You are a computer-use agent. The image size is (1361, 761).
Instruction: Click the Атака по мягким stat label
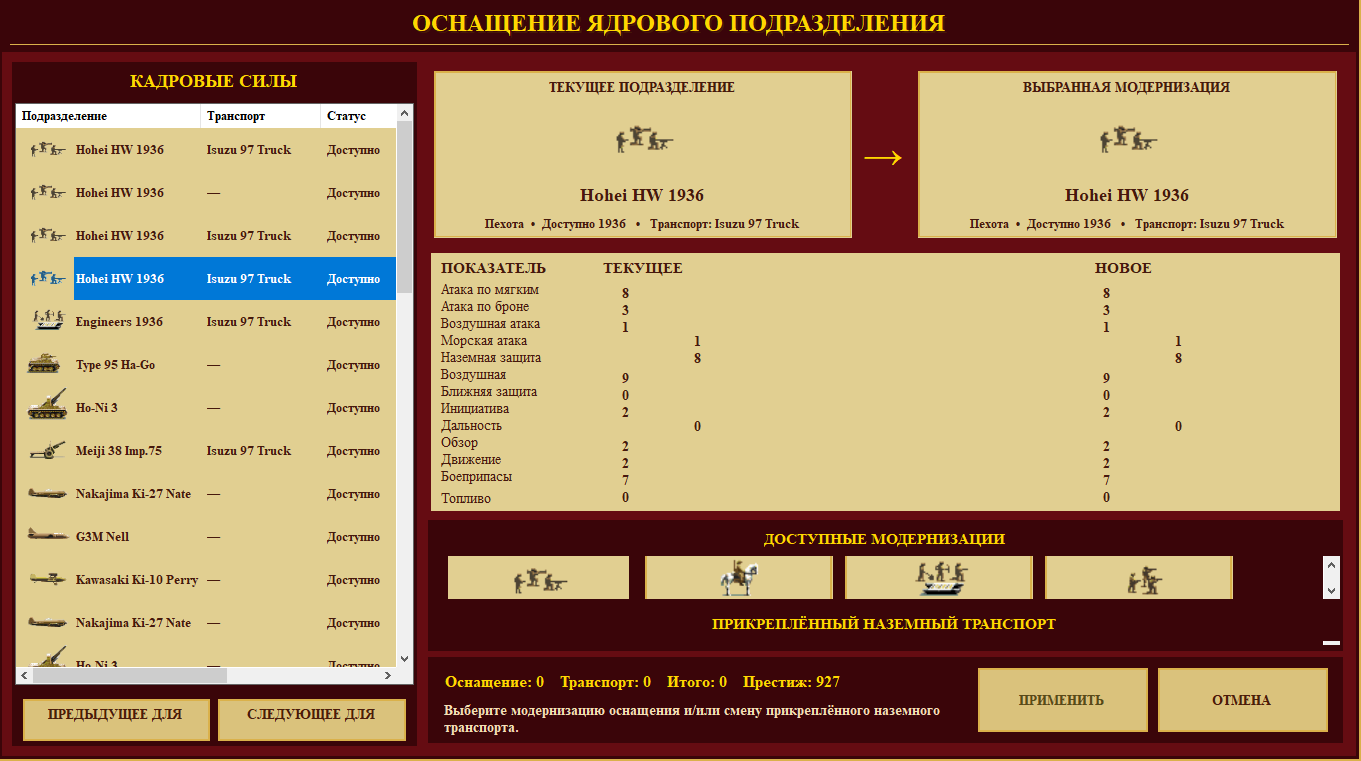(490, 290)
